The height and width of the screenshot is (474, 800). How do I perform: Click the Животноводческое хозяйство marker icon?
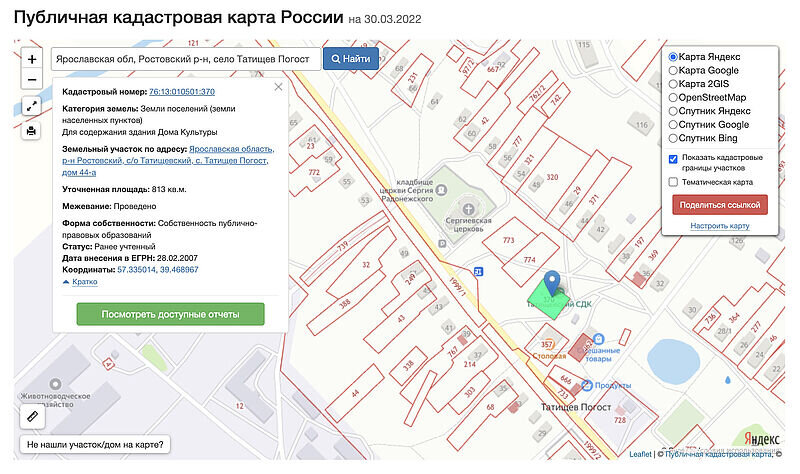click(55, 384)
